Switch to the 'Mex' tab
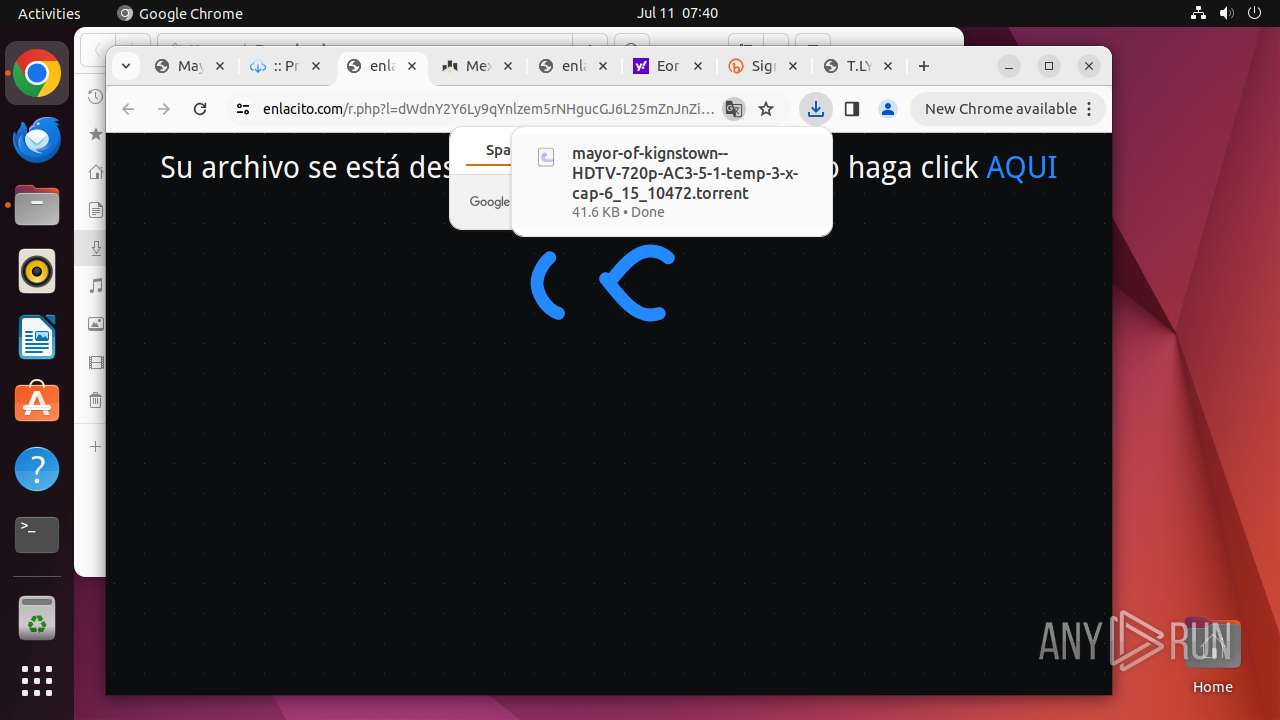The height and width of the screenshot is (720, 1280). point(478,66)
